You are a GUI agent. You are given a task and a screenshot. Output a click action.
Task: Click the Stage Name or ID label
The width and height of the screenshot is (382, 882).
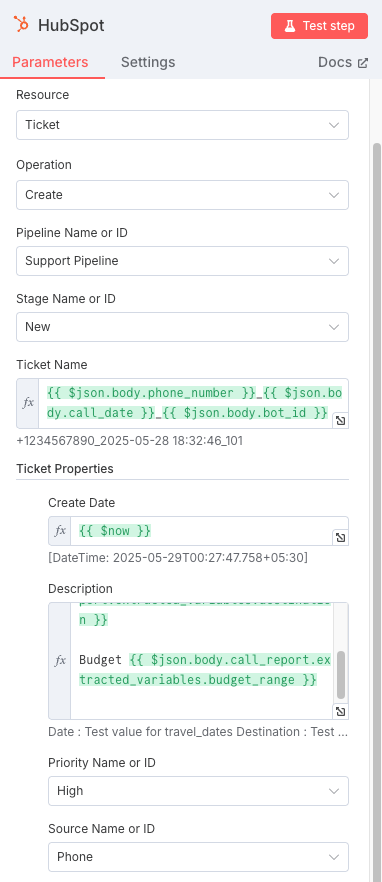point(66,299)
